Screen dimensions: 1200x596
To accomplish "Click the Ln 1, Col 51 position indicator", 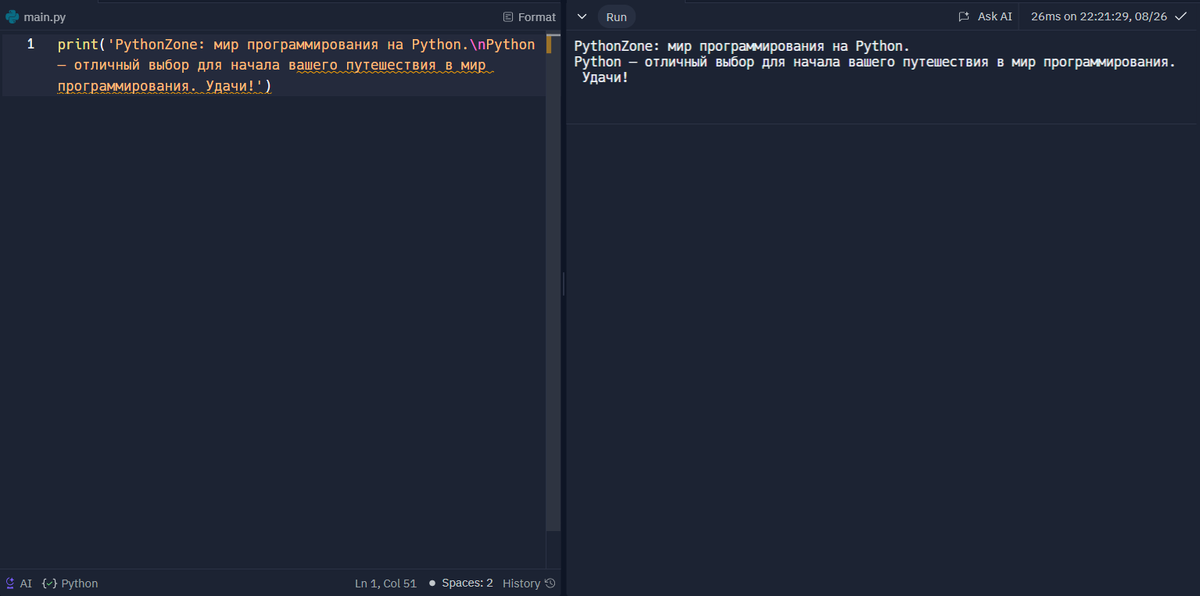I will 385,583.
